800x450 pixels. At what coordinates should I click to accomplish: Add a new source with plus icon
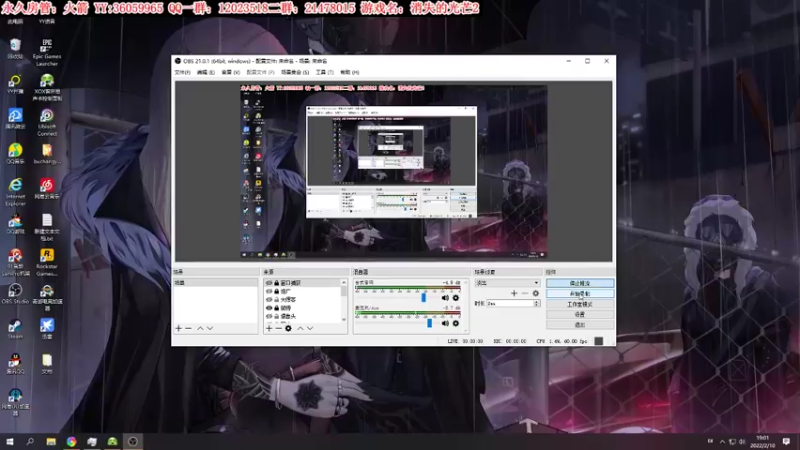[269, 328]
